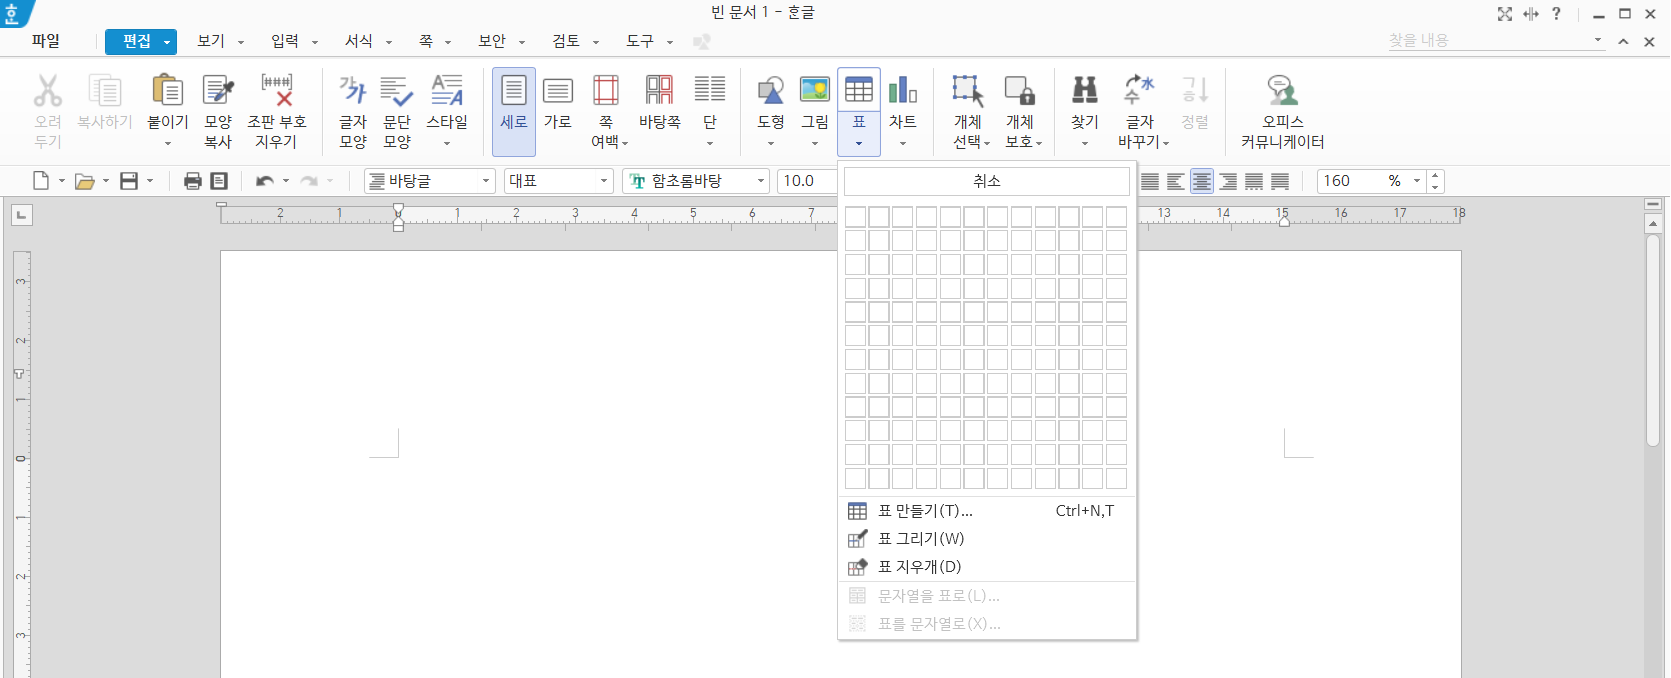Image resolution: width=1671 pixels, height=678 pixels.
Task: Toggle distributed paragraph alignment
Action: point(1254,181)
